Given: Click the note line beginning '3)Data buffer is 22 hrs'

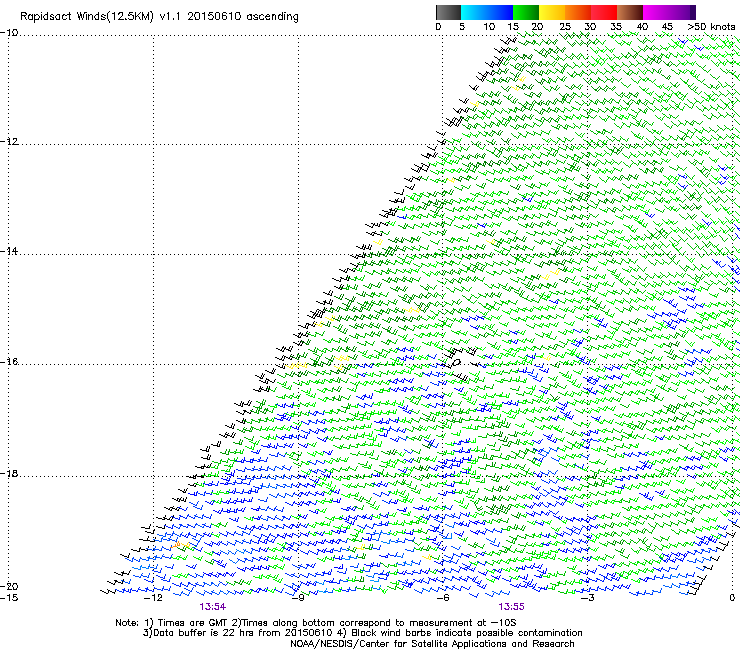Looking at the screenshot, I should (362, 633).
